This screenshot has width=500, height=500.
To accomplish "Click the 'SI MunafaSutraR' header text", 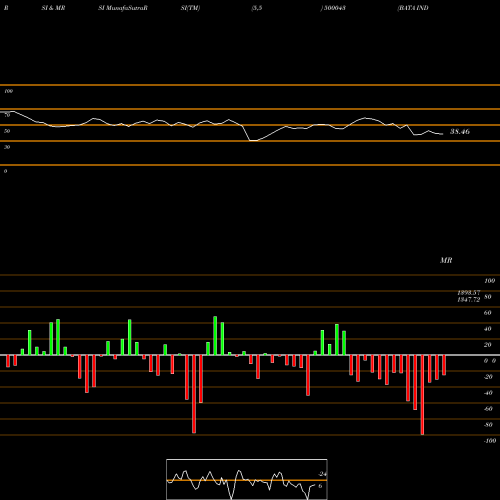I will pos(123,8).
